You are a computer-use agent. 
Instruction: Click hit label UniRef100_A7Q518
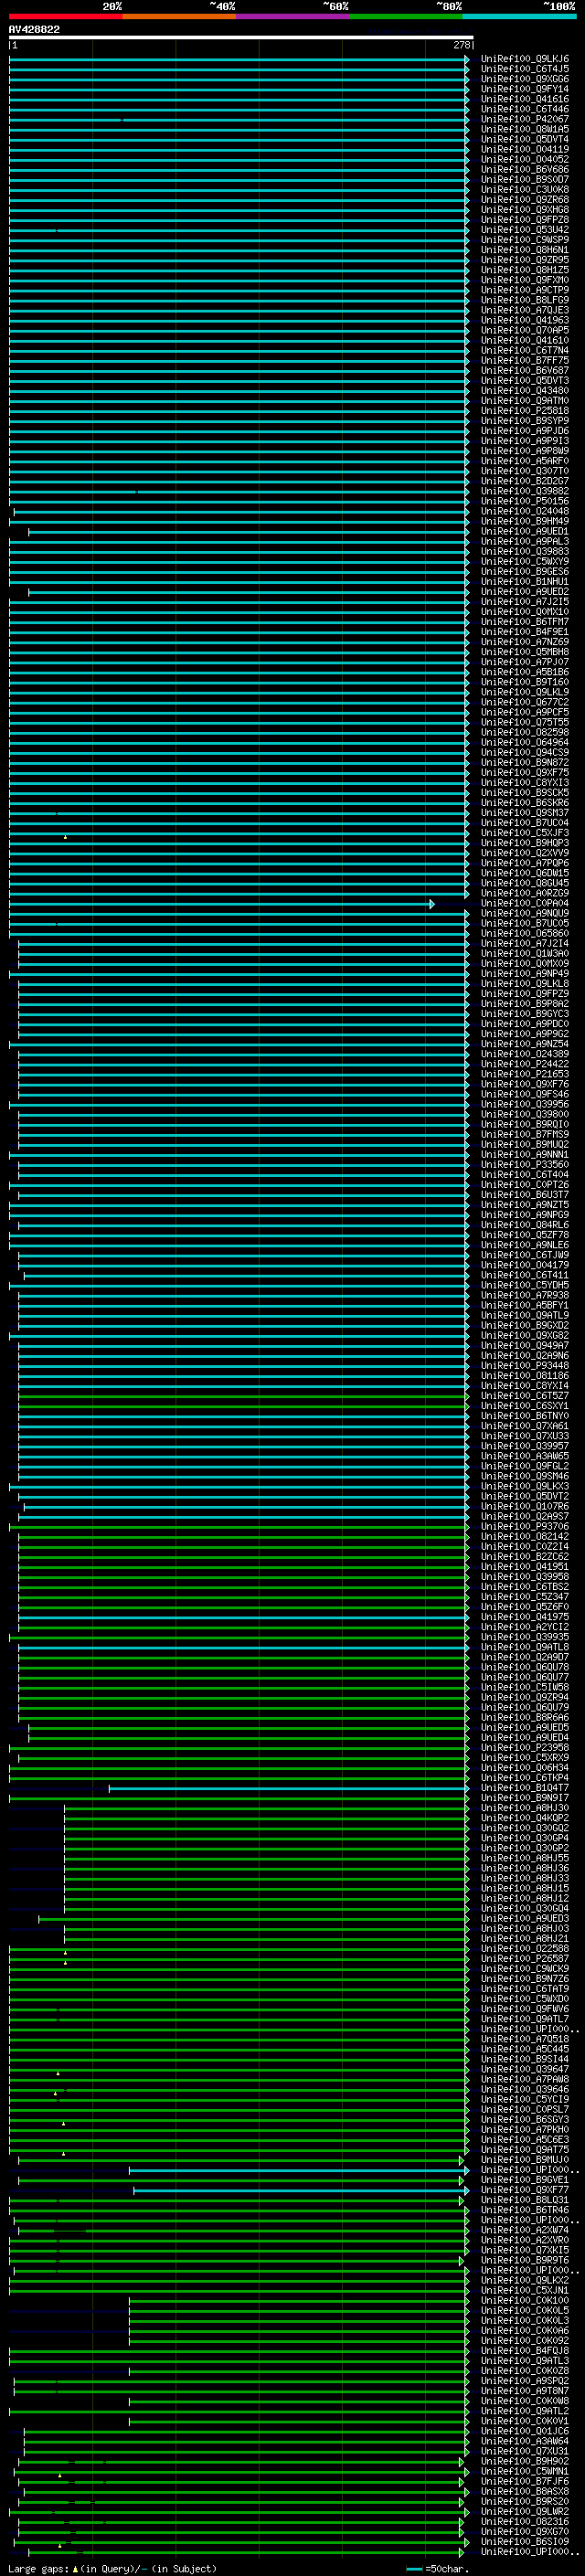(x=524, y=2038)
